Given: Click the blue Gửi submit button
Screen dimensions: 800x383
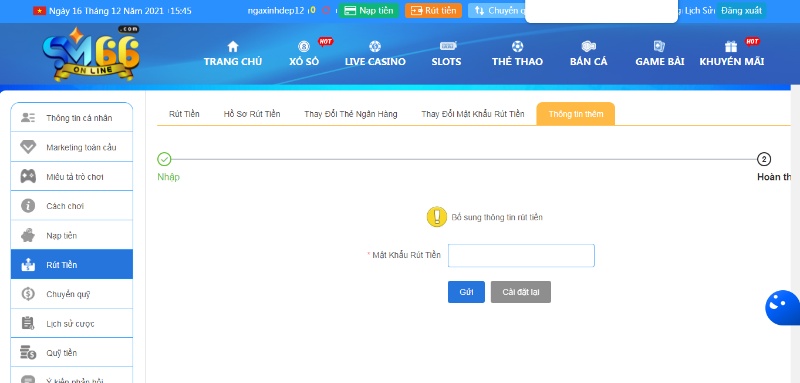Looking at the screenshot, I should 466,292.
